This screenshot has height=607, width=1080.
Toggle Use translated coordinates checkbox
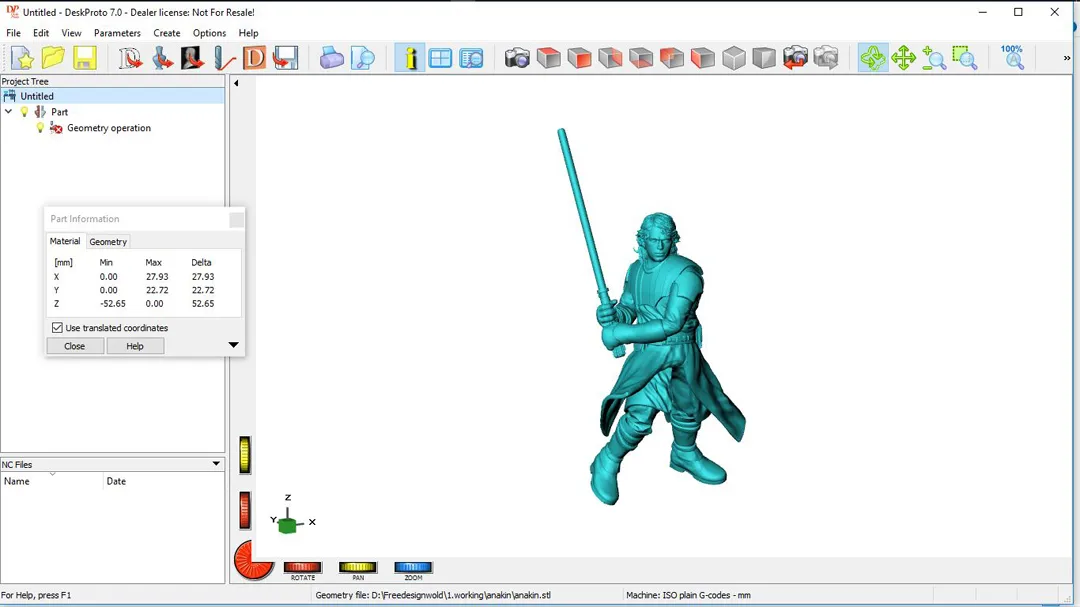[57, 328]
